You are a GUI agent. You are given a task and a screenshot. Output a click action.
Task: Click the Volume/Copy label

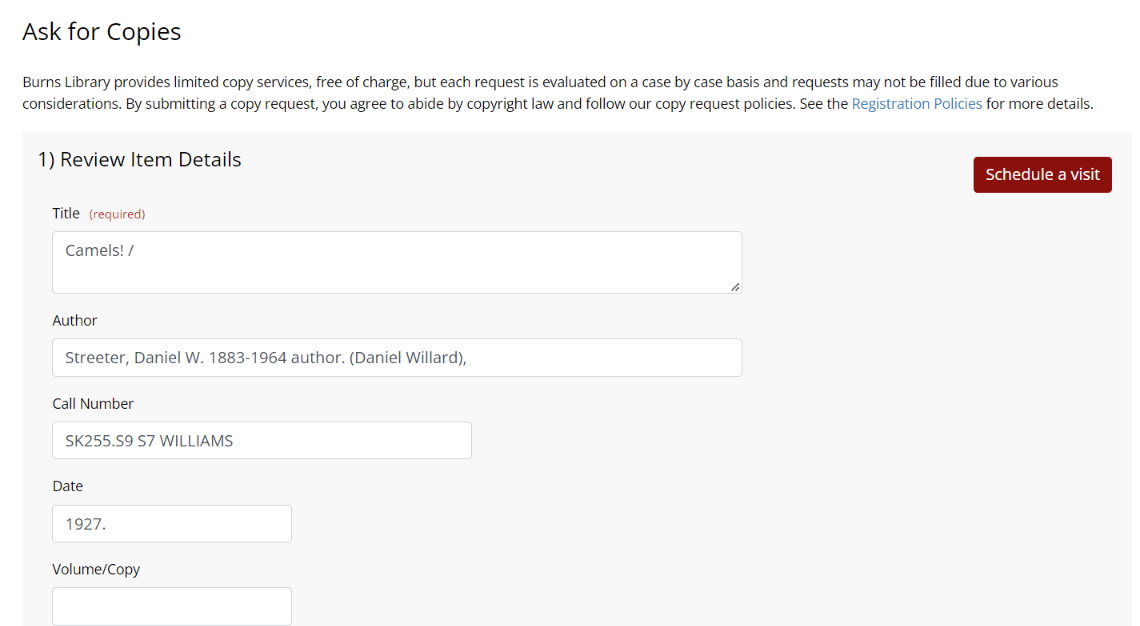click(x=96, y=569)
